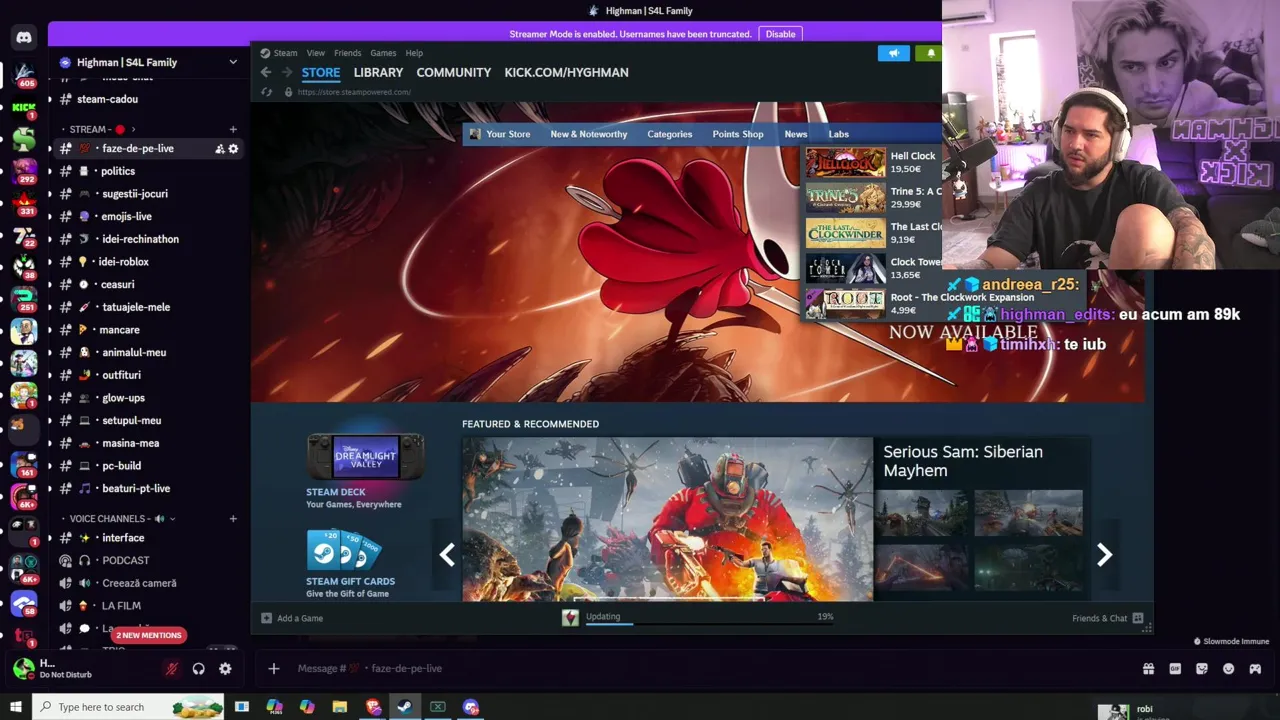
Task: Open sugestii-jocuri channel
Action: (x=149, y=194)
